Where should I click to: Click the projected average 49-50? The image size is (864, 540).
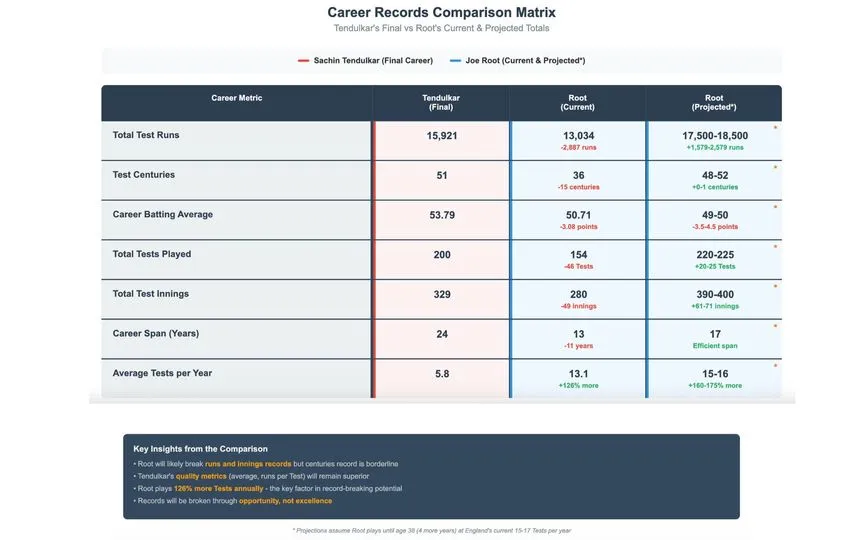(715, 215)
